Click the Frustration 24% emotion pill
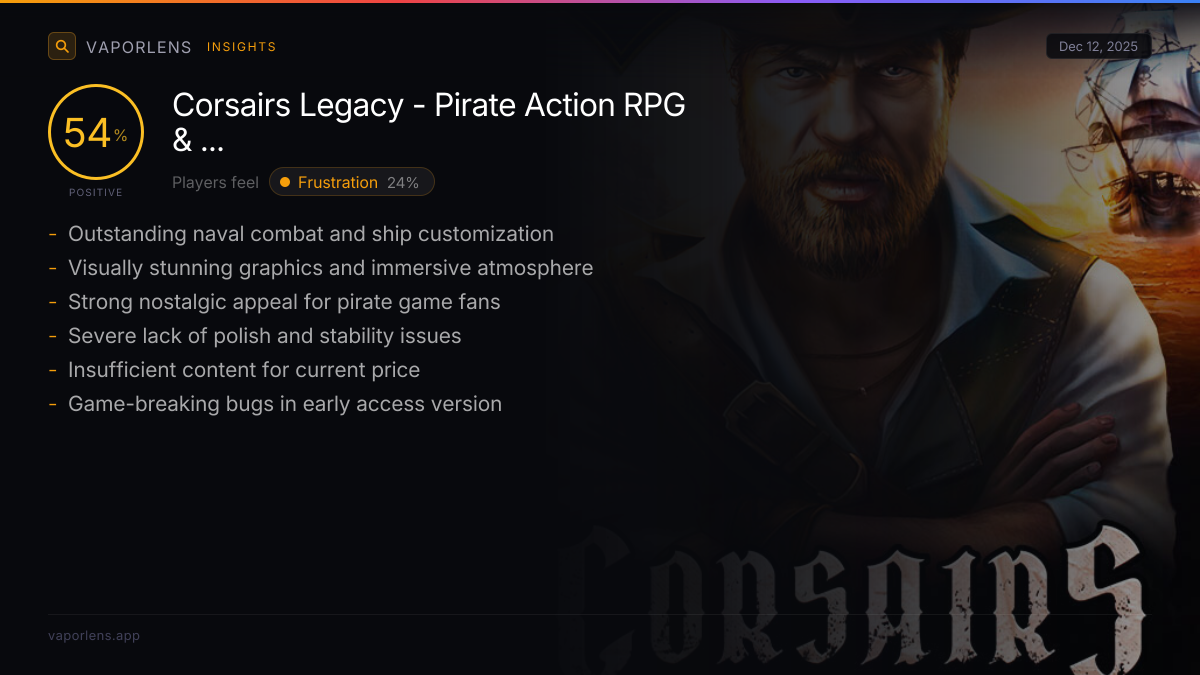Image resolution: width=1200 pixels, height=675 pixels. pyautogui.click(x=352, y=182)
